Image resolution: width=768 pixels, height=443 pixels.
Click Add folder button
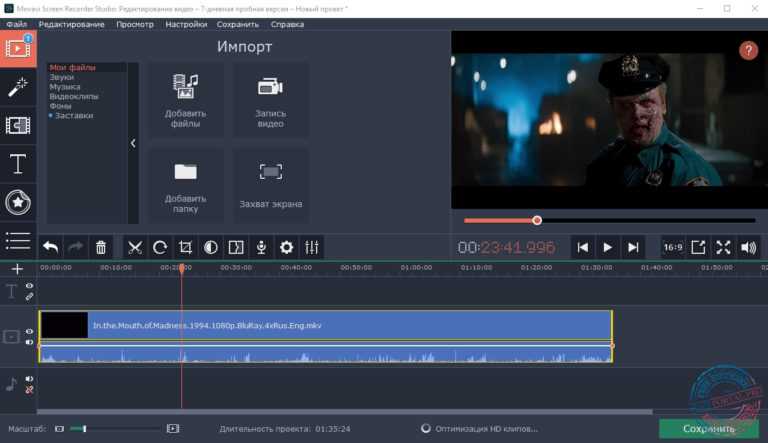pyautogui.click(x=186, y=186)
